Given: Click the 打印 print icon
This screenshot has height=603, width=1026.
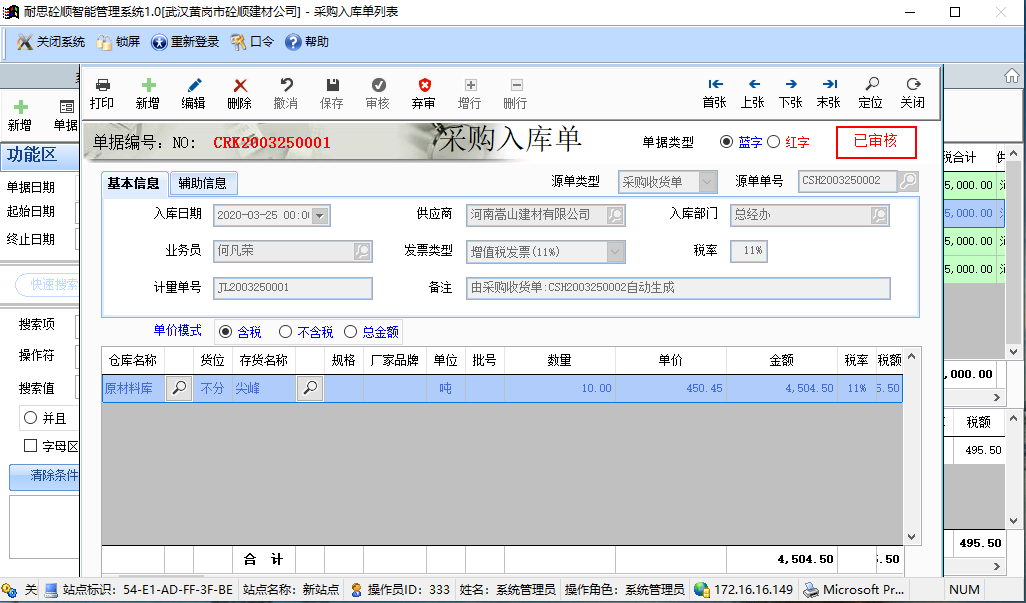Looking at the screenshot, I should click(x=101, y=86).
